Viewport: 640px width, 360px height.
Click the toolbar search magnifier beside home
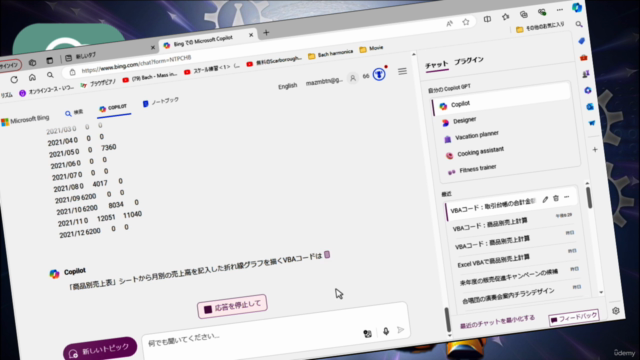[x=50, y=75]
